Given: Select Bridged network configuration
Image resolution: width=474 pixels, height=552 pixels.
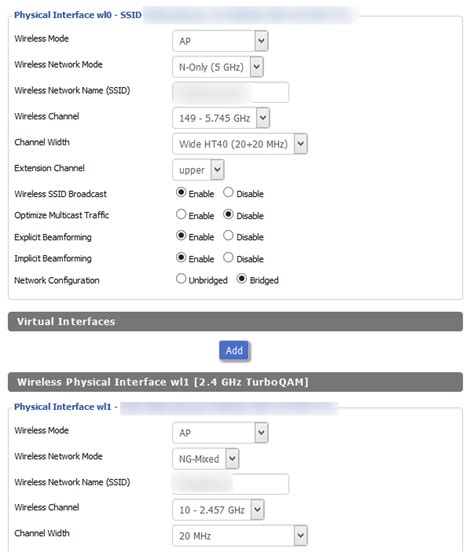Looking at the screenshot, I should (x=242, y=279).
